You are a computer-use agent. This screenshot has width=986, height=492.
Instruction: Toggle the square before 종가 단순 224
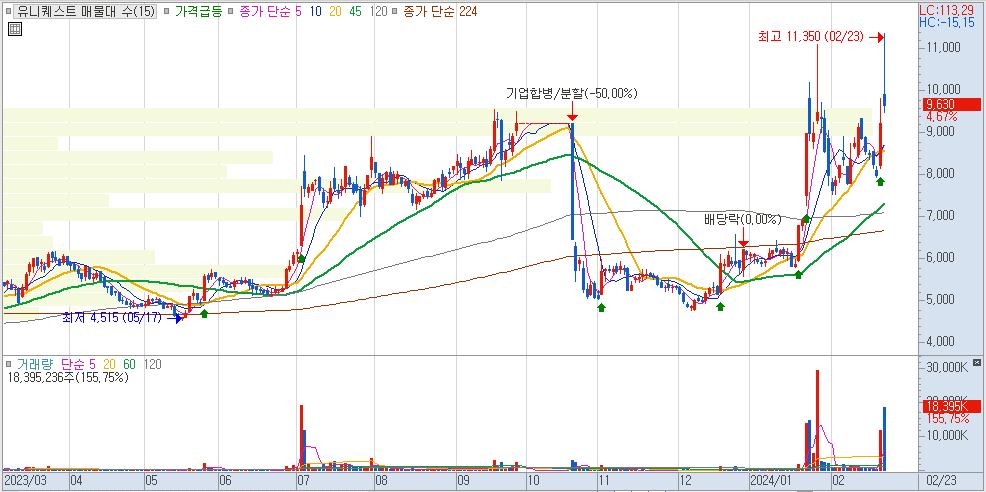(394, 11)
